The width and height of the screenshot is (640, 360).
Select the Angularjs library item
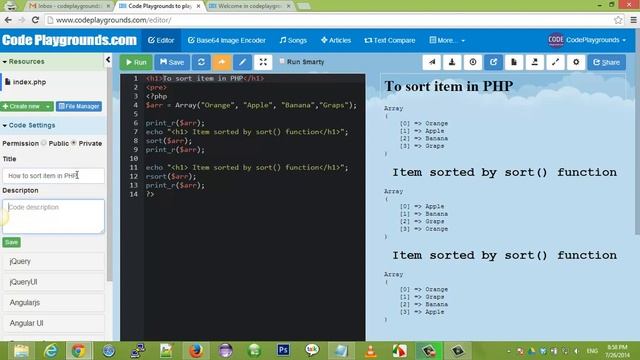point(53,302)
